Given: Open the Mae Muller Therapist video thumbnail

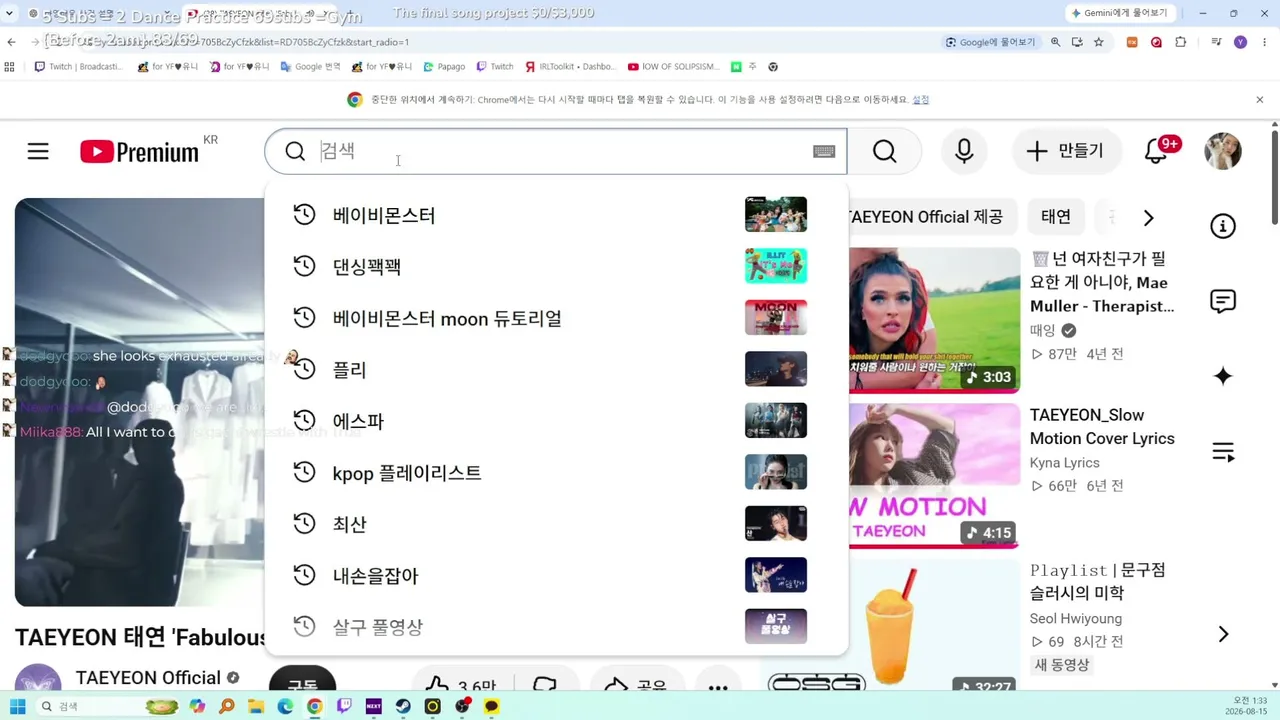Looking at the screenshot, I should click(x=934, y=320).
